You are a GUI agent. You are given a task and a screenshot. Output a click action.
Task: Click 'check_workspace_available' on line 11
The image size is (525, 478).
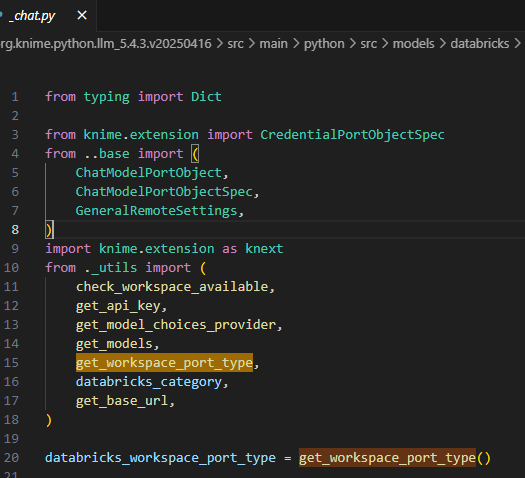(172, 287)
